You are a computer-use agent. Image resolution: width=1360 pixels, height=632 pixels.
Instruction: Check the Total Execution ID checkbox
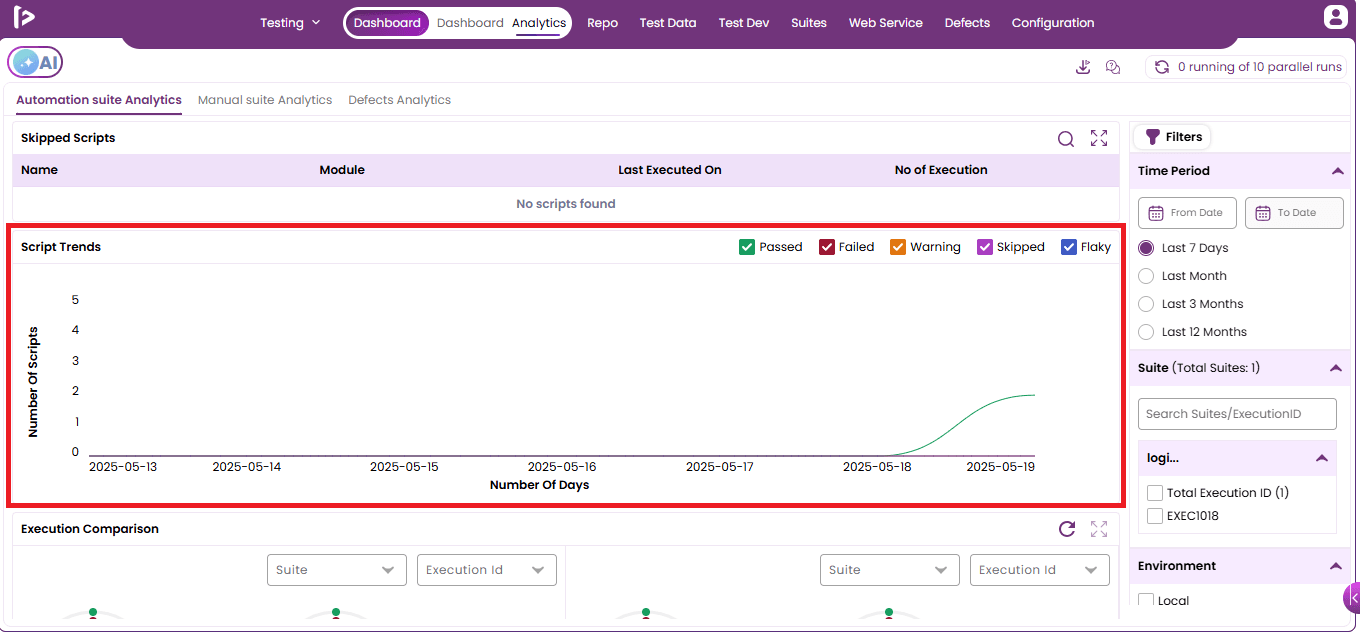click(x=1155, y=493)
